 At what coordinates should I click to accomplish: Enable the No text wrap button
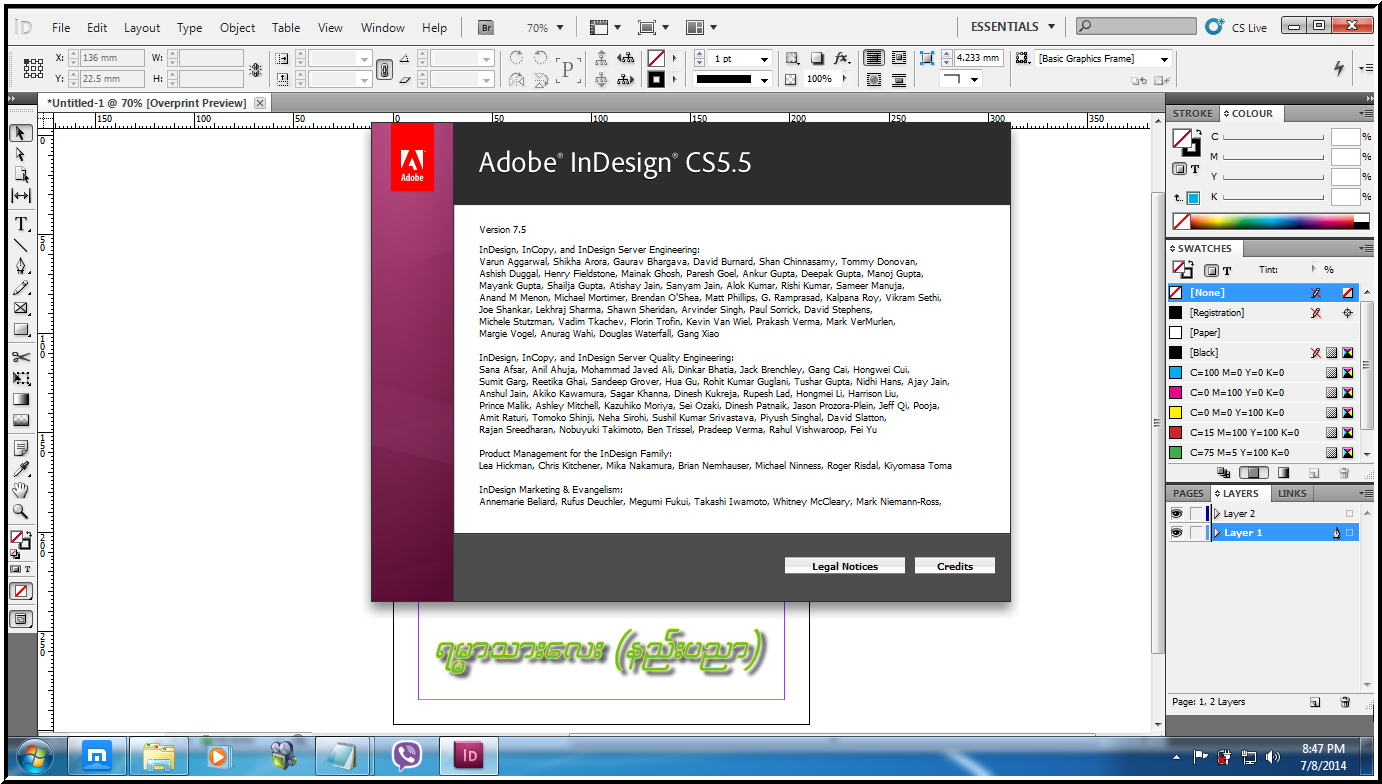coord(873,58)
